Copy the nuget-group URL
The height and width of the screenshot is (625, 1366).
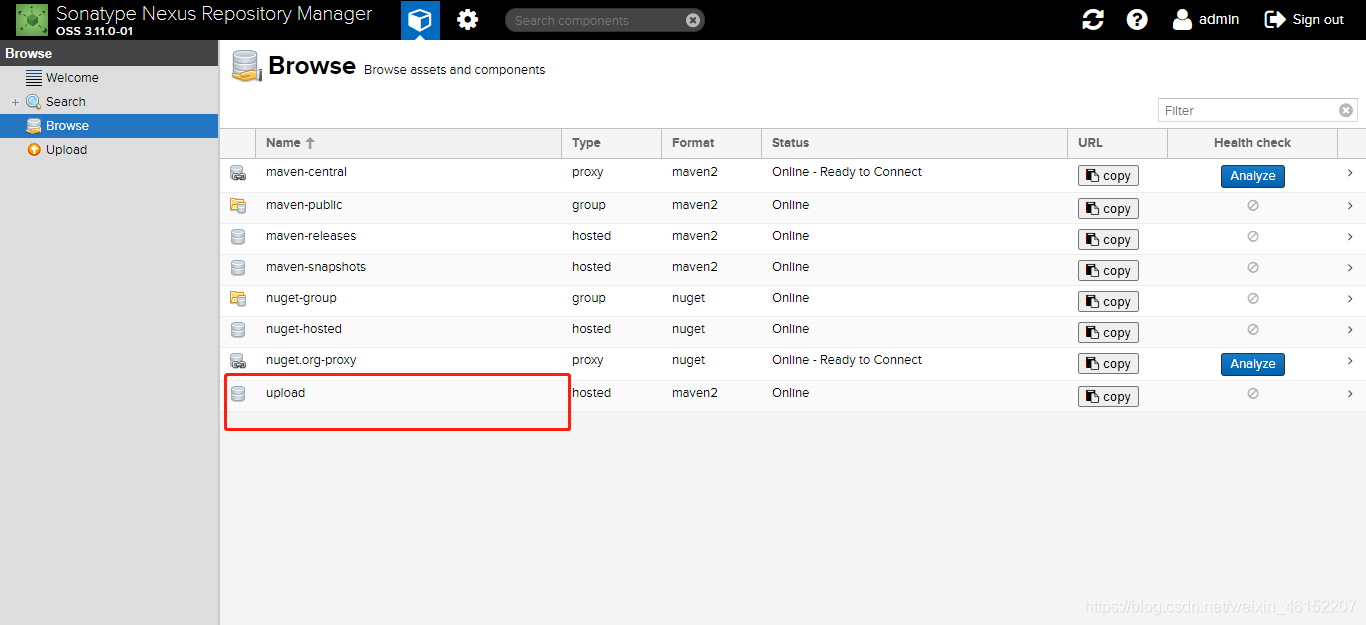1108,302
